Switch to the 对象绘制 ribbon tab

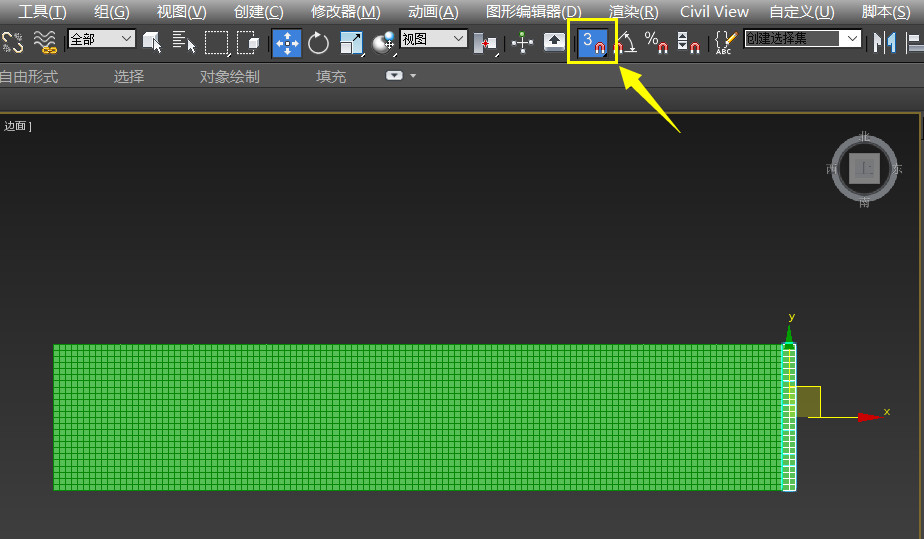[x=229, y=77]
